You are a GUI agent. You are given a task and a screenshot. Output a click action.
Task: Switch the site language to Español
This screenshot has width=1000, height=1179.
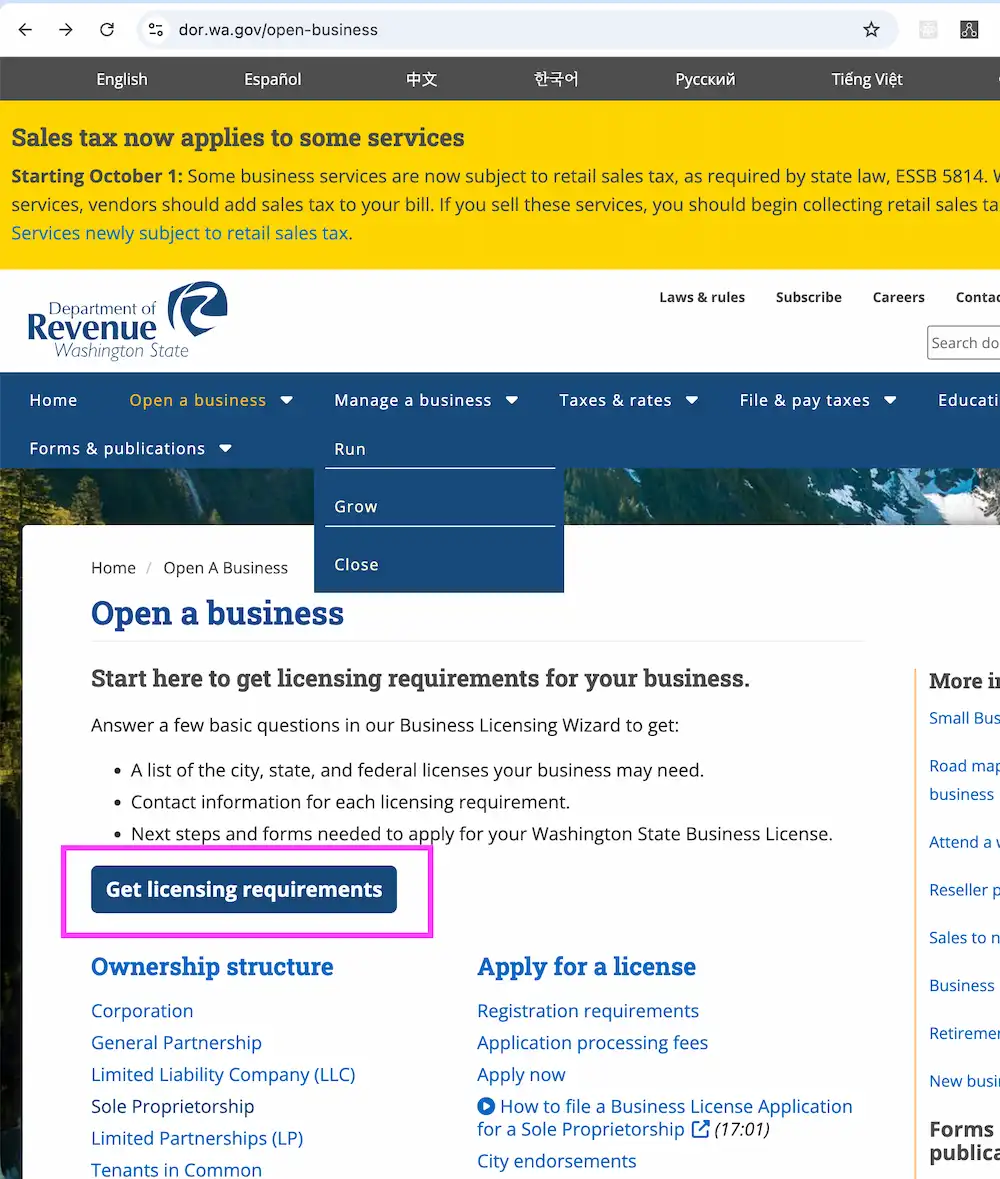[272, 78]
